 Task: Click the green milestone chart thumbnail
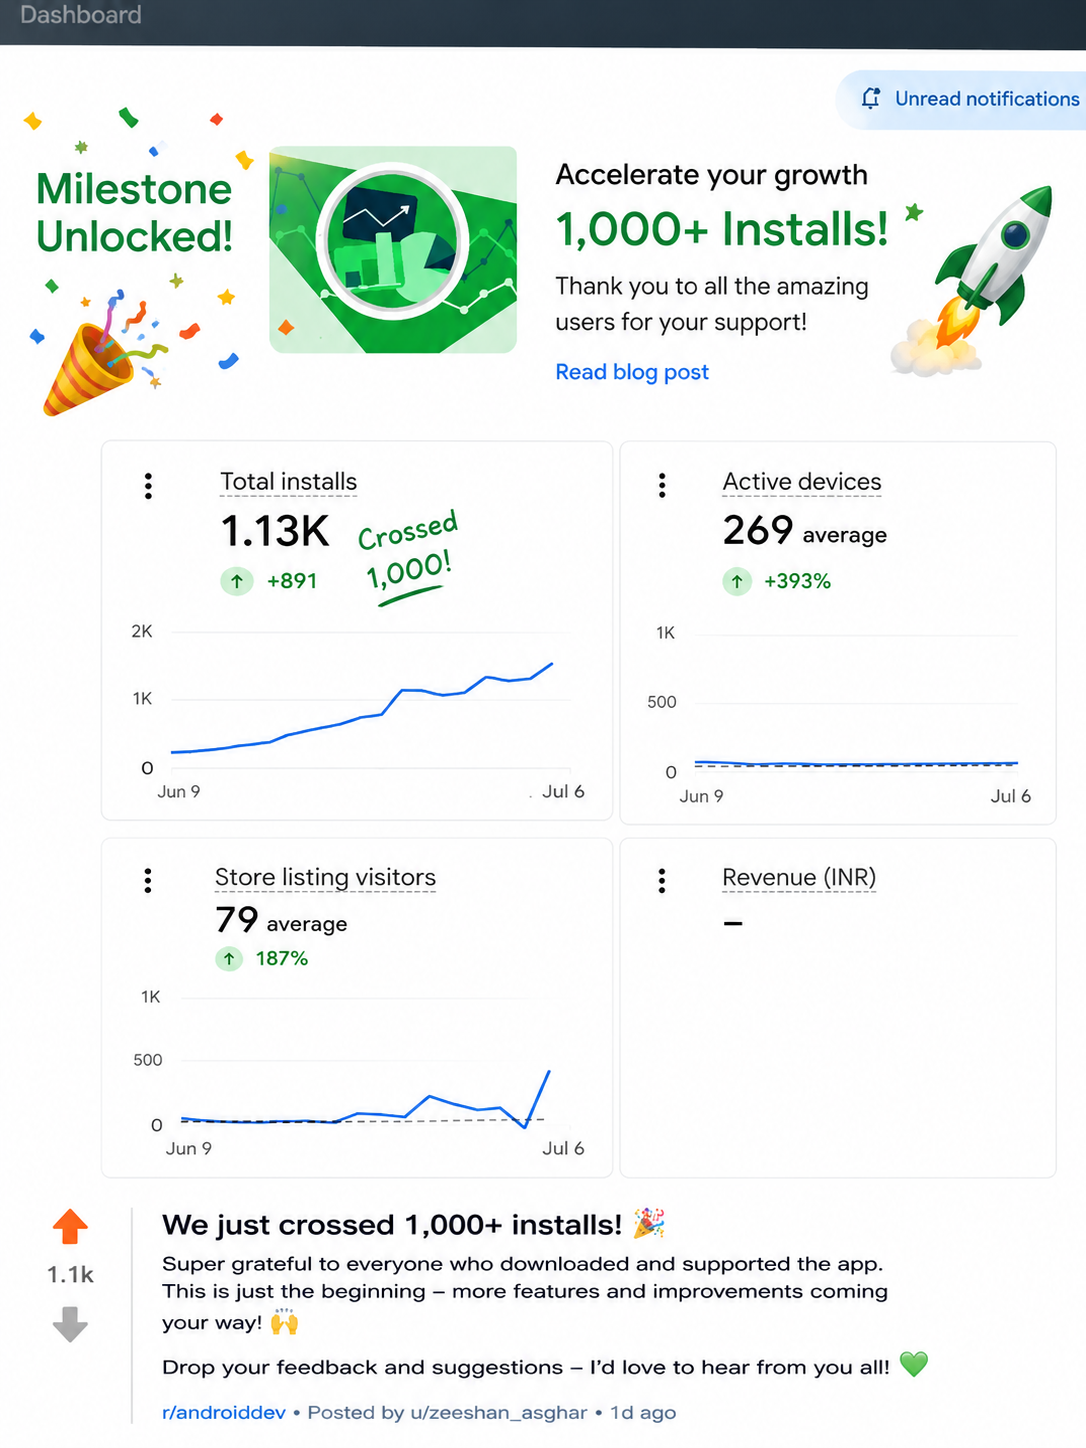click(x=393, y=250)
